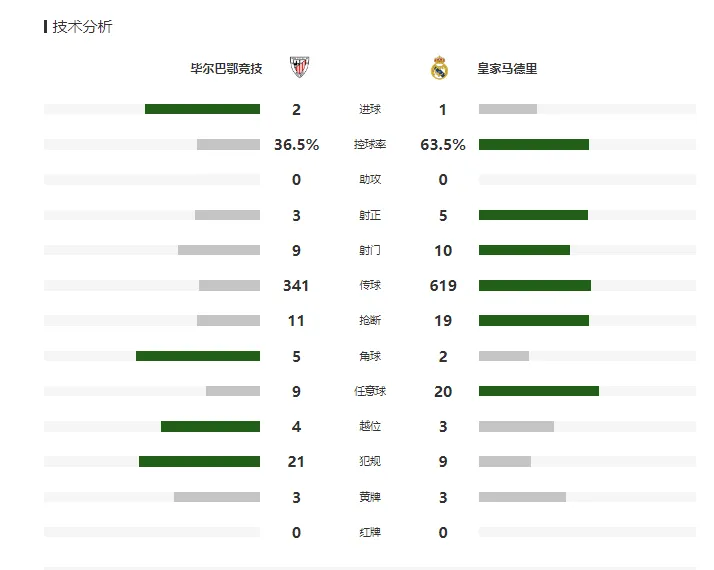Click Real Madrid's green 抢断 tackles bar

(534, 321)
